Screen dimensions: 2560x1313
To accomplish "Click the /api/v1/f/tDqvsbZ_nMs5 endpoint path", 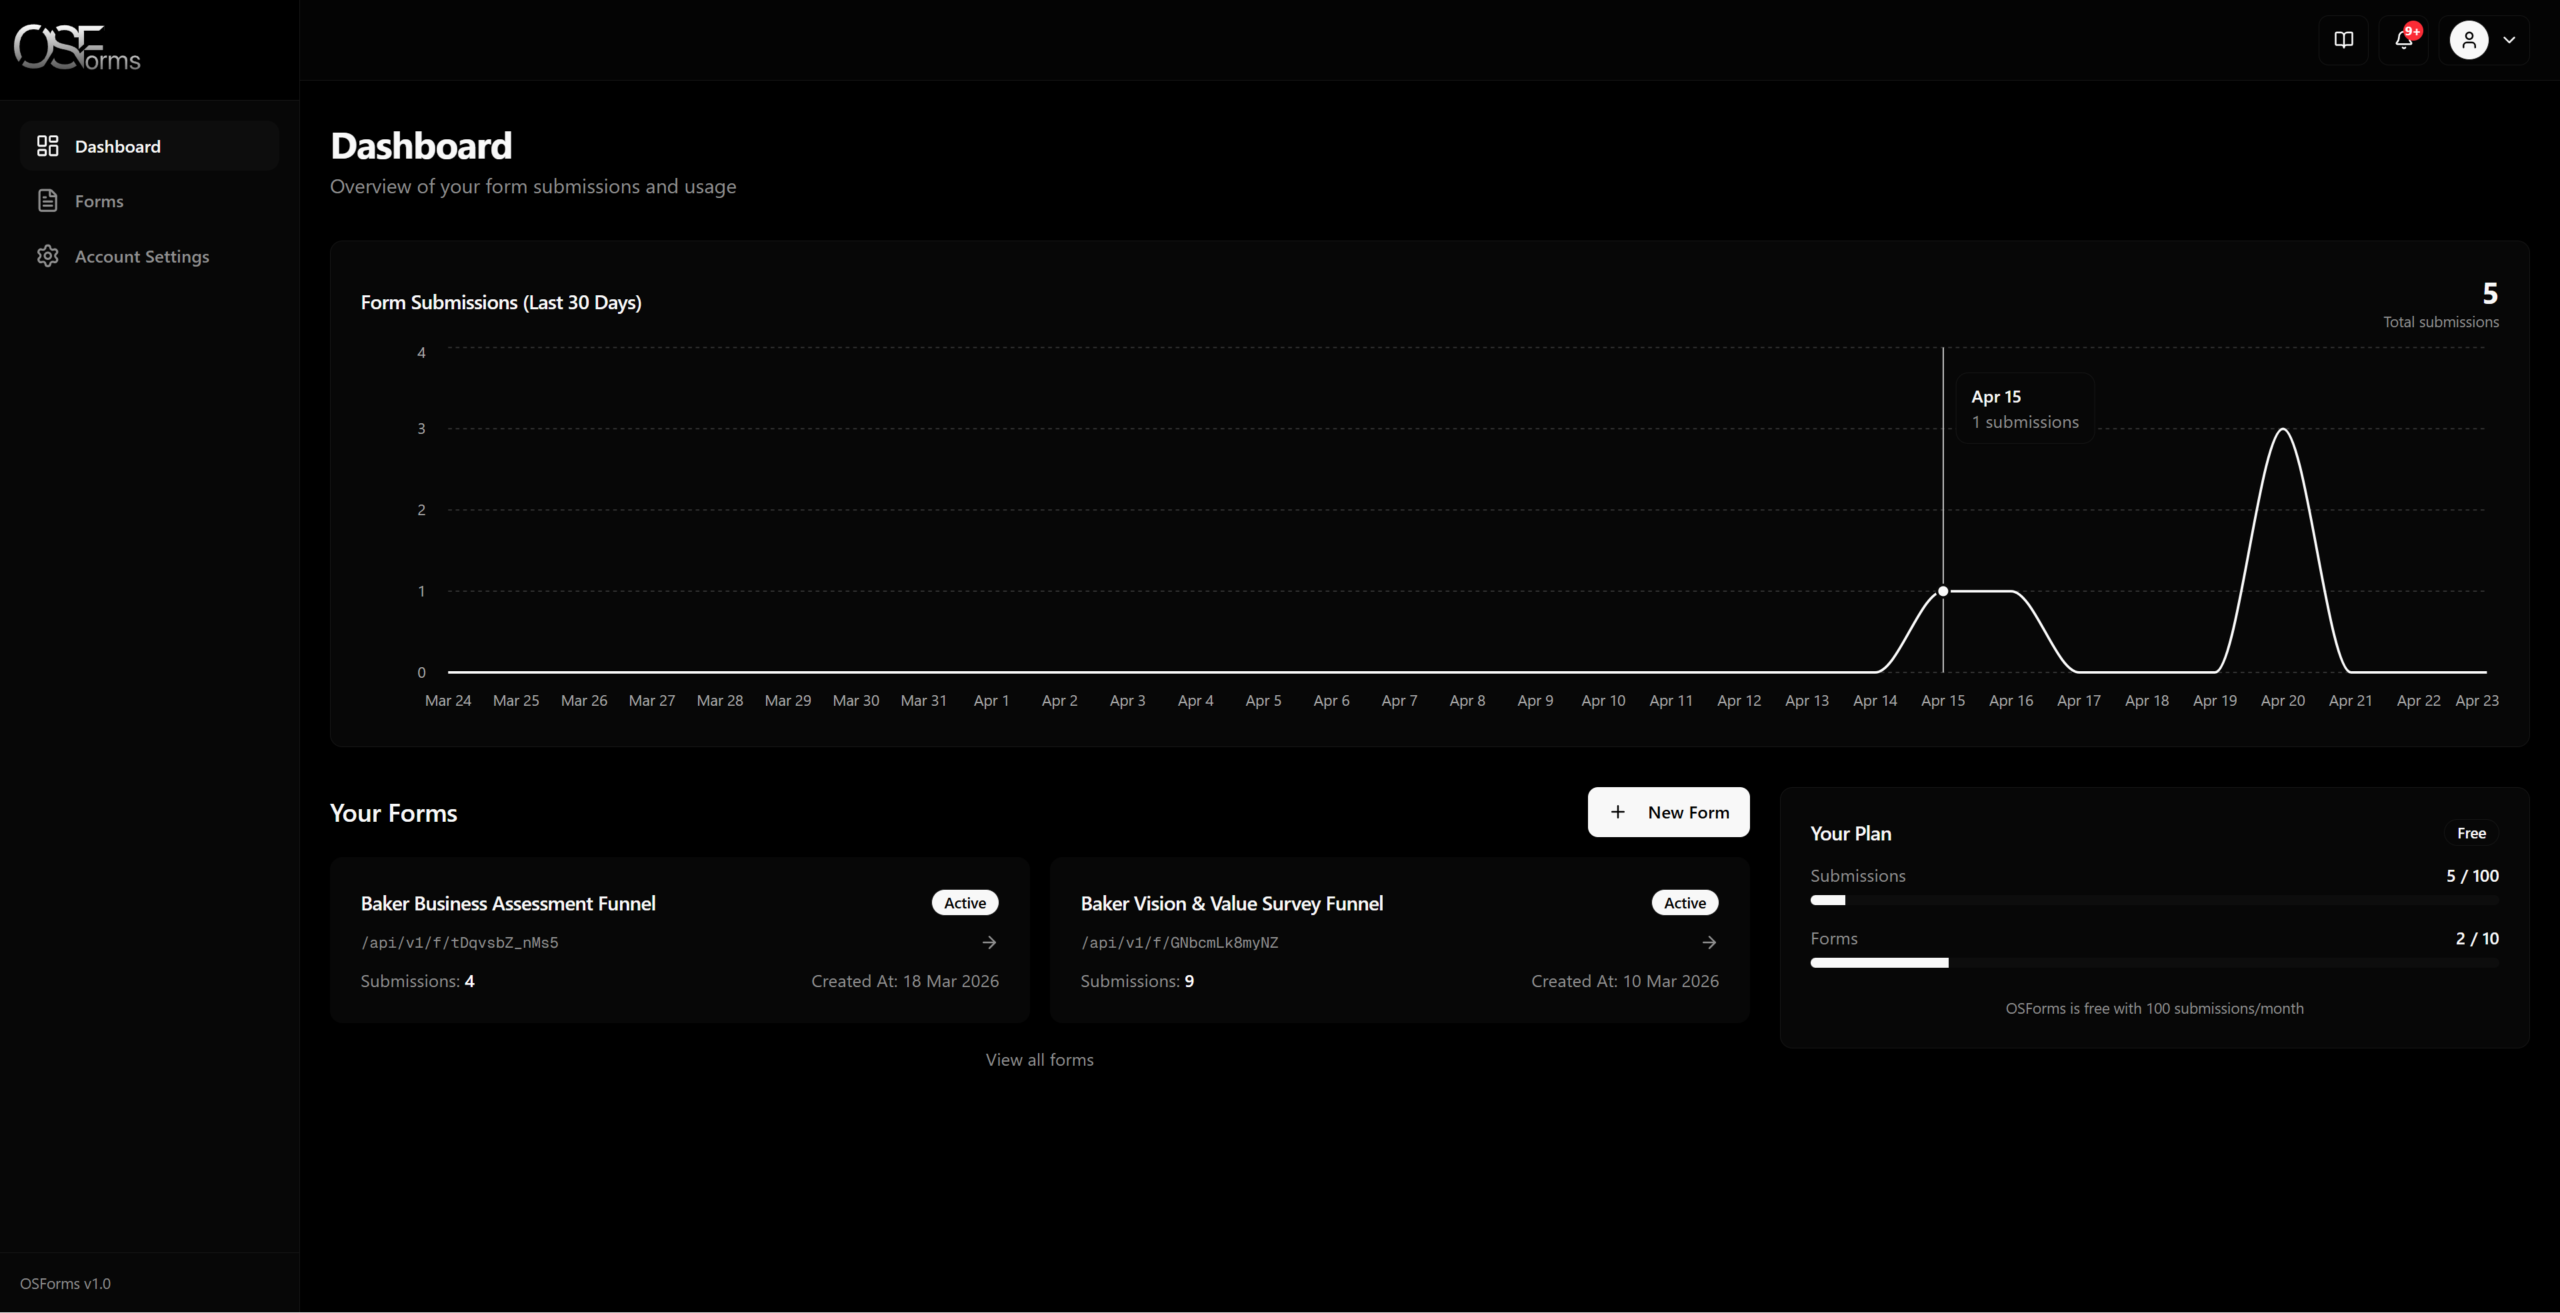I will point(459,941).
